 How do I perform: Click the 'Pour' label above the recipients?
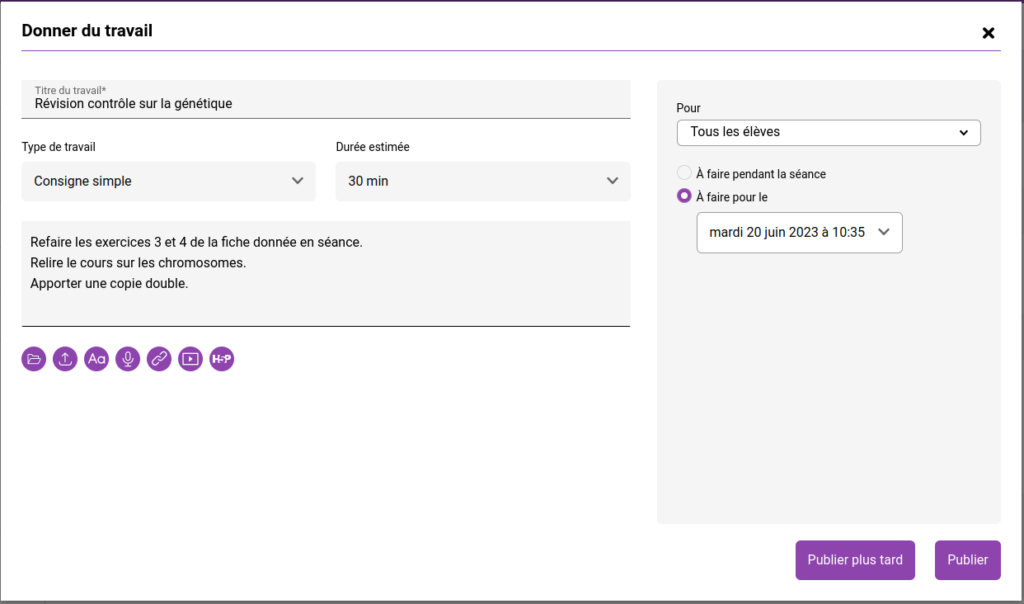[688, 108]
